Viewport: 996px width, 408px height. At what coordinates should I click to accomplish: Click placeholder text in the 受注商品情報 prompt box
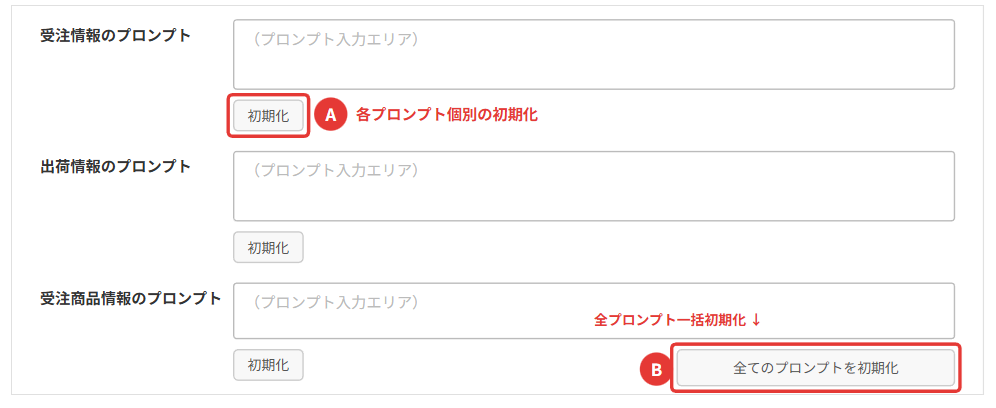335,301
